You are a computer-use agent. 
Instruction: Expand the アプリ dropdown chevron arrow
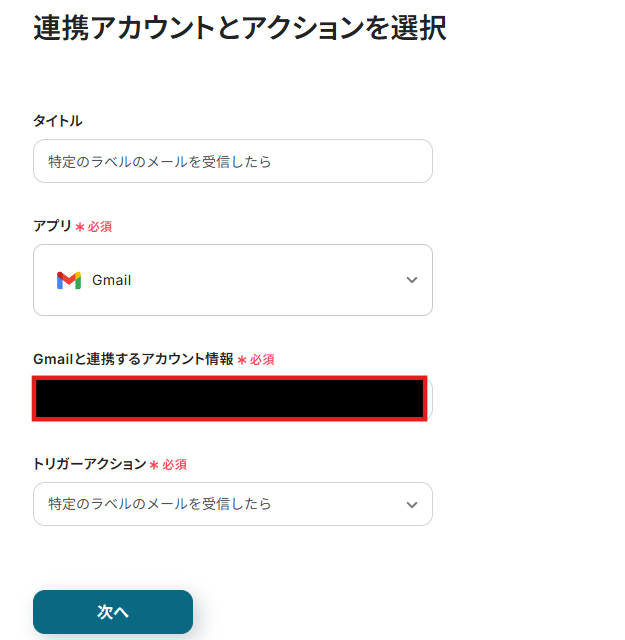(x=412, y=280)
